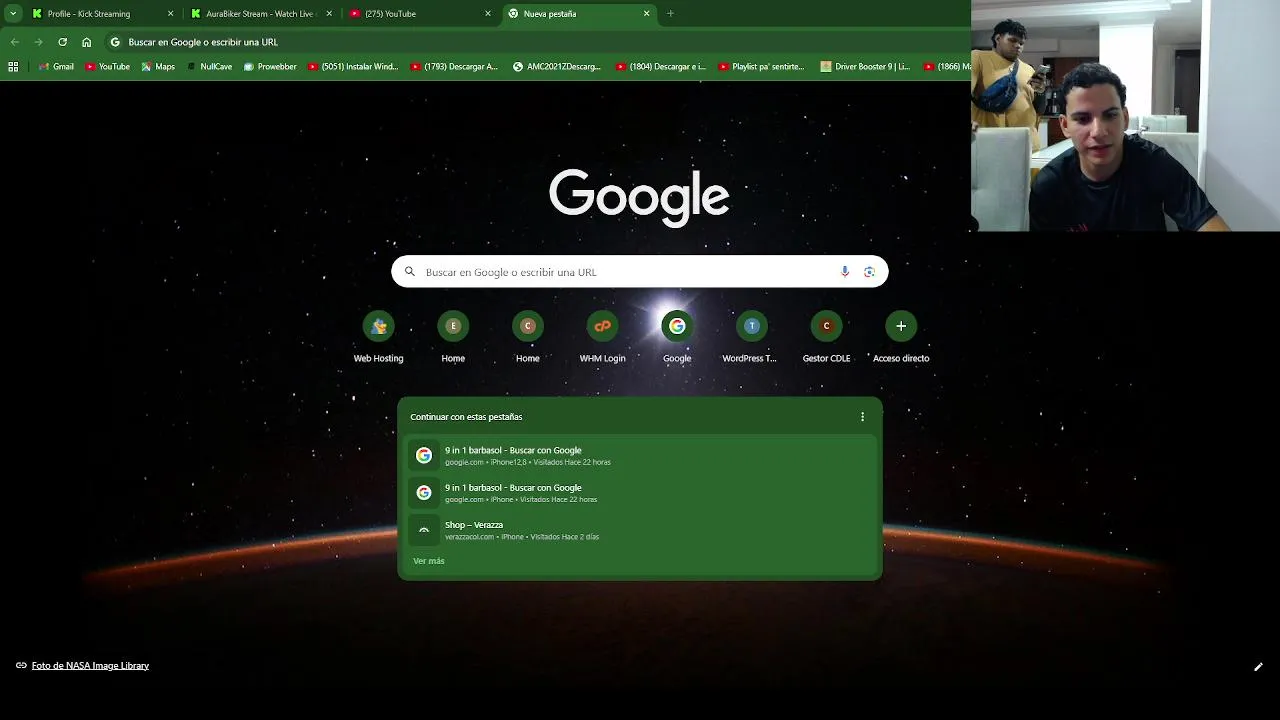1280x720 pixels.
Task: Open the Web Hosting shortcut
Action: (x=378, y=337)
